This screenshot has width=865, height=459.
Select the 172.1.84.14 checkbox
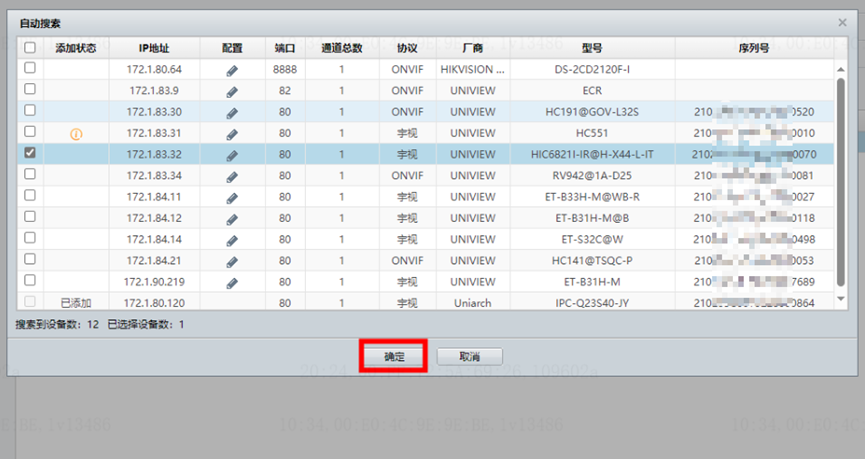30,238
